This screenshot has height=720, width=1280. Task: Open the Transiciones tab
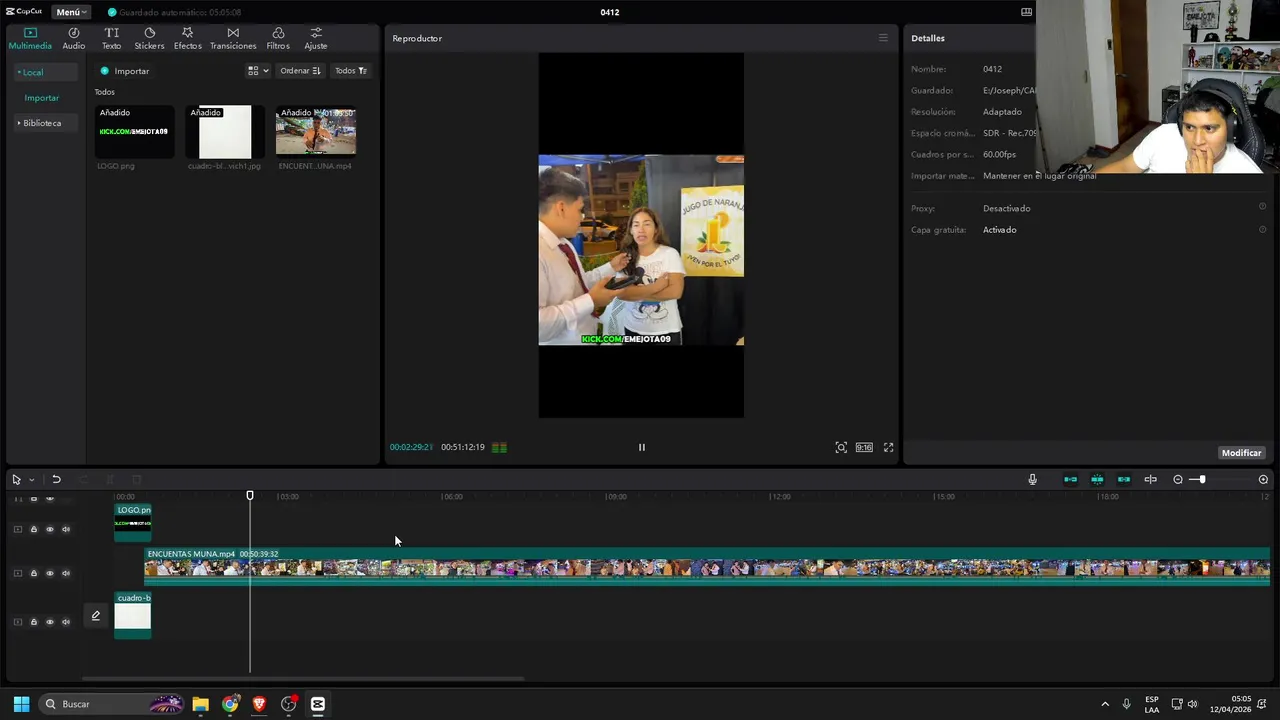[x=233, y=38]
